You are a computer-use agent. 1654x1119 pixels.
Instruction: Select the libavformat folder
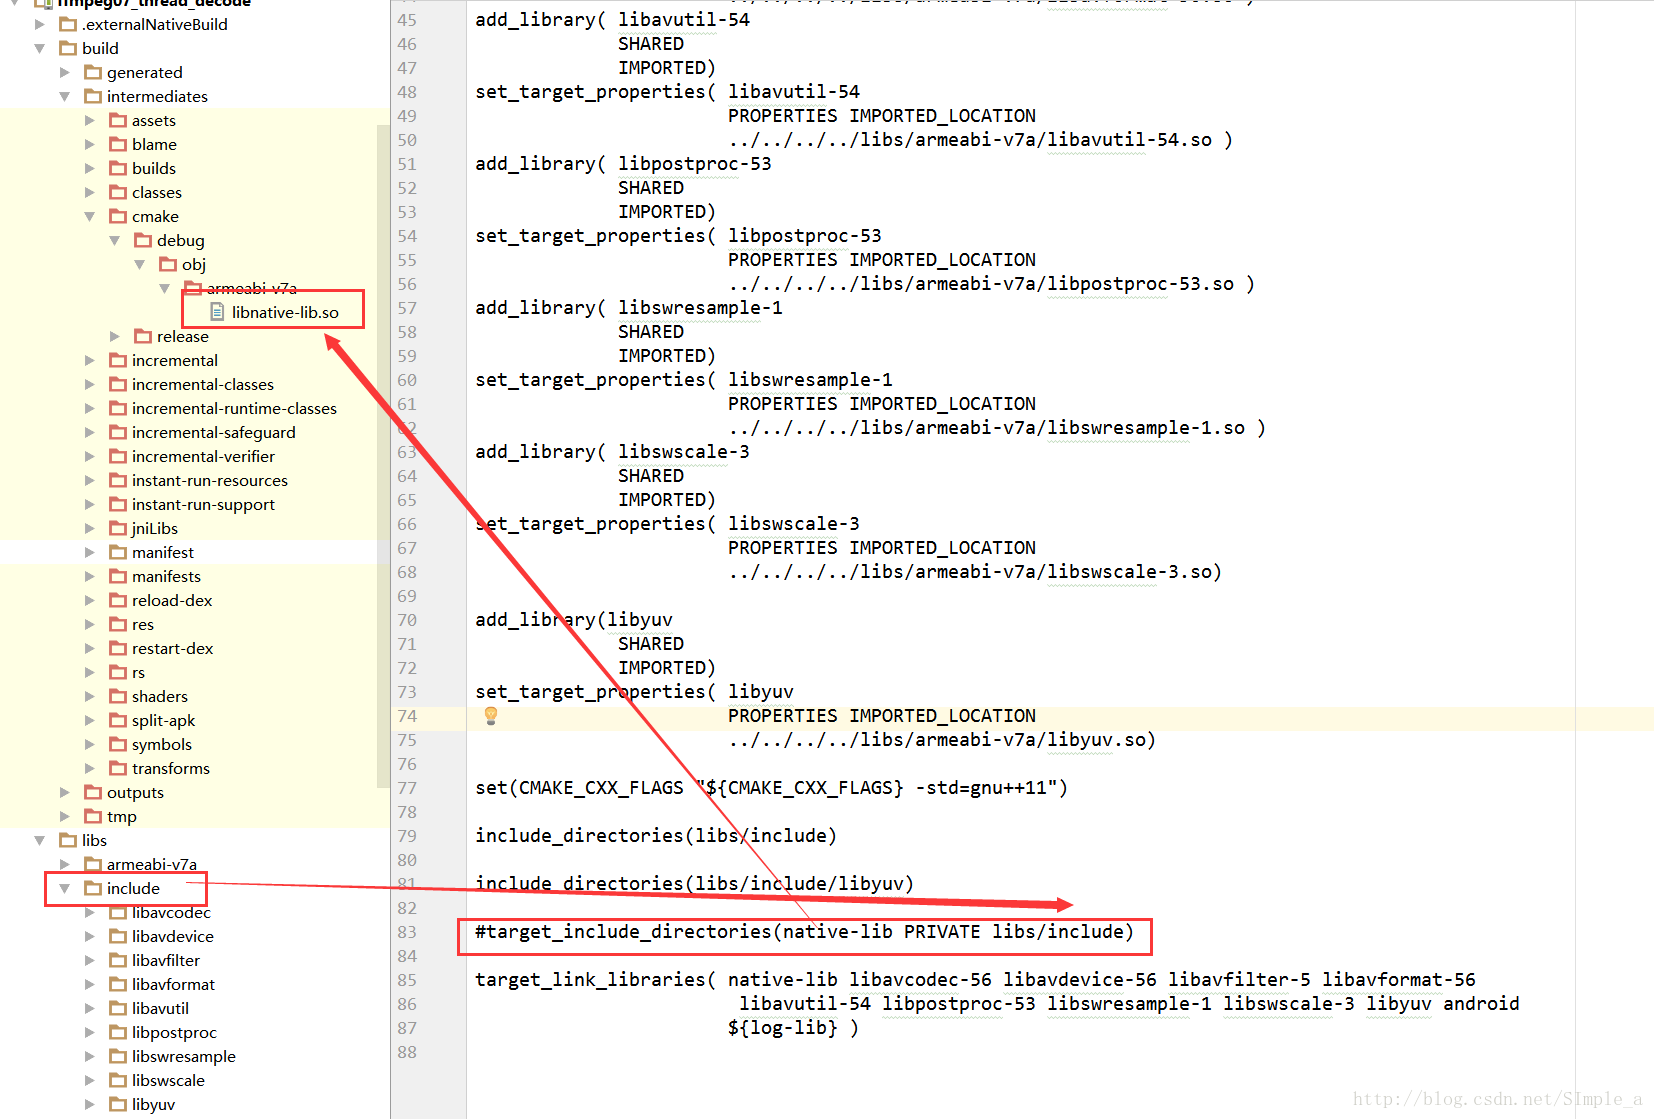(x=173, y=984)
